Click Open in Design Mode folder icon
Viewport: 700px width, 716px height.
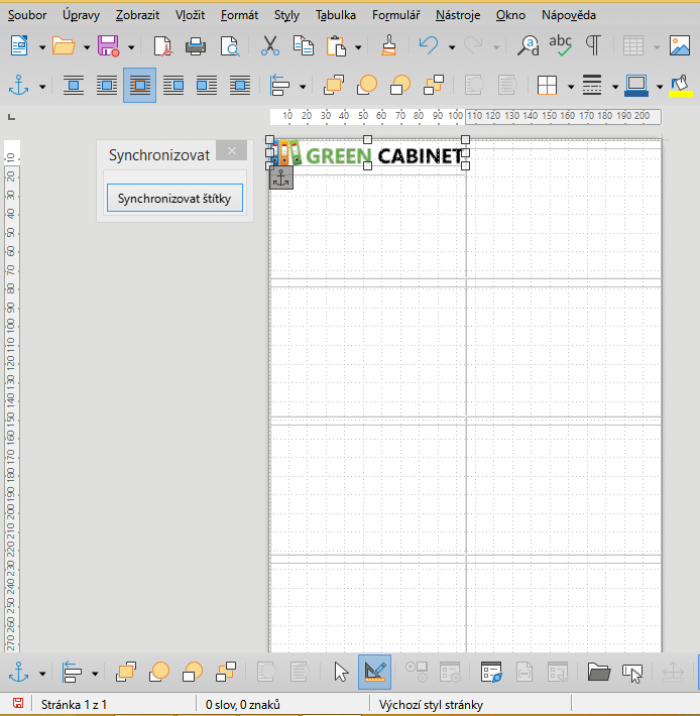click(x=599, y=673)
